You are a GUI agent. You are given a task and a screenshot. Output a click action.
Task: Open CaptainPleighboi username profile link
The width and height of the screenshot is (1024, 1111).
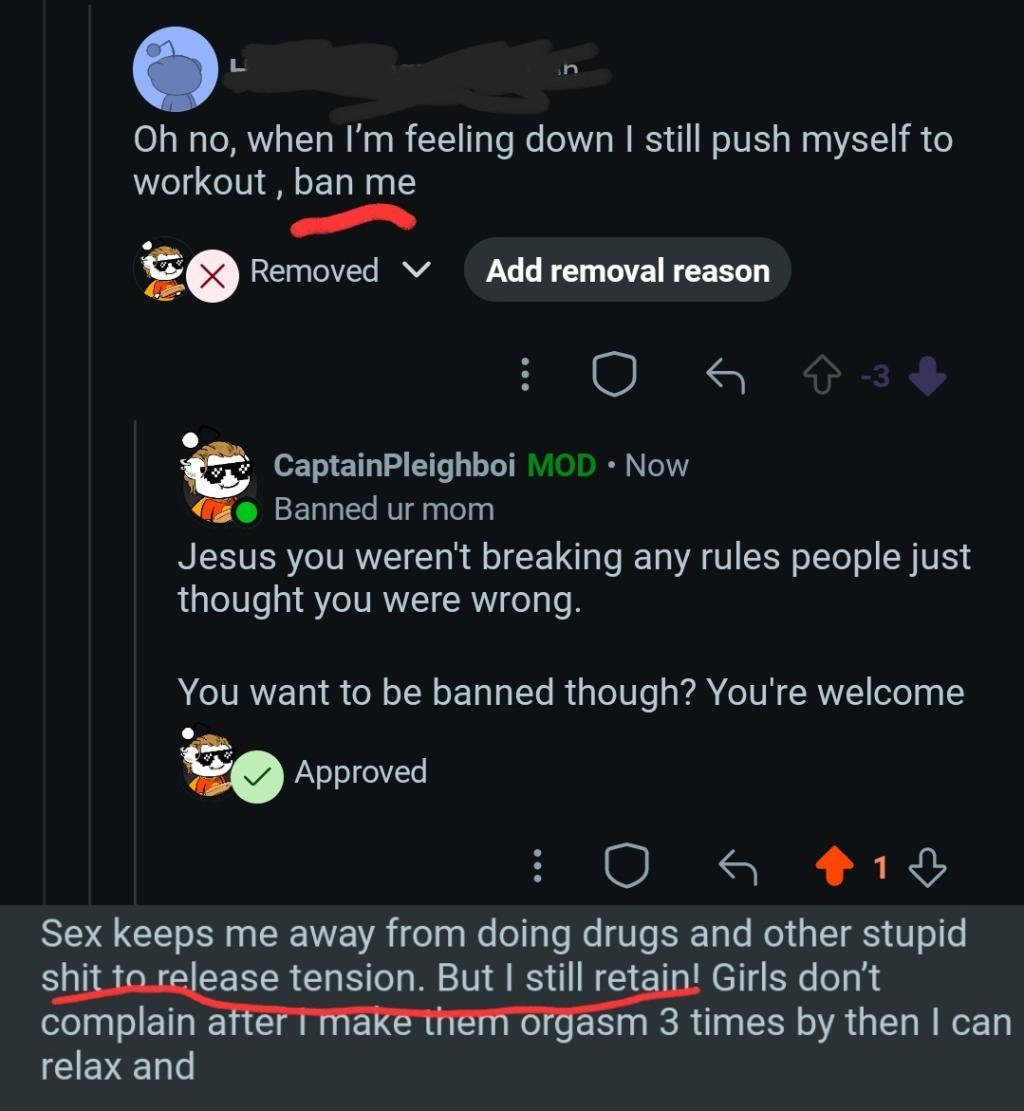[x=394, y=465]
